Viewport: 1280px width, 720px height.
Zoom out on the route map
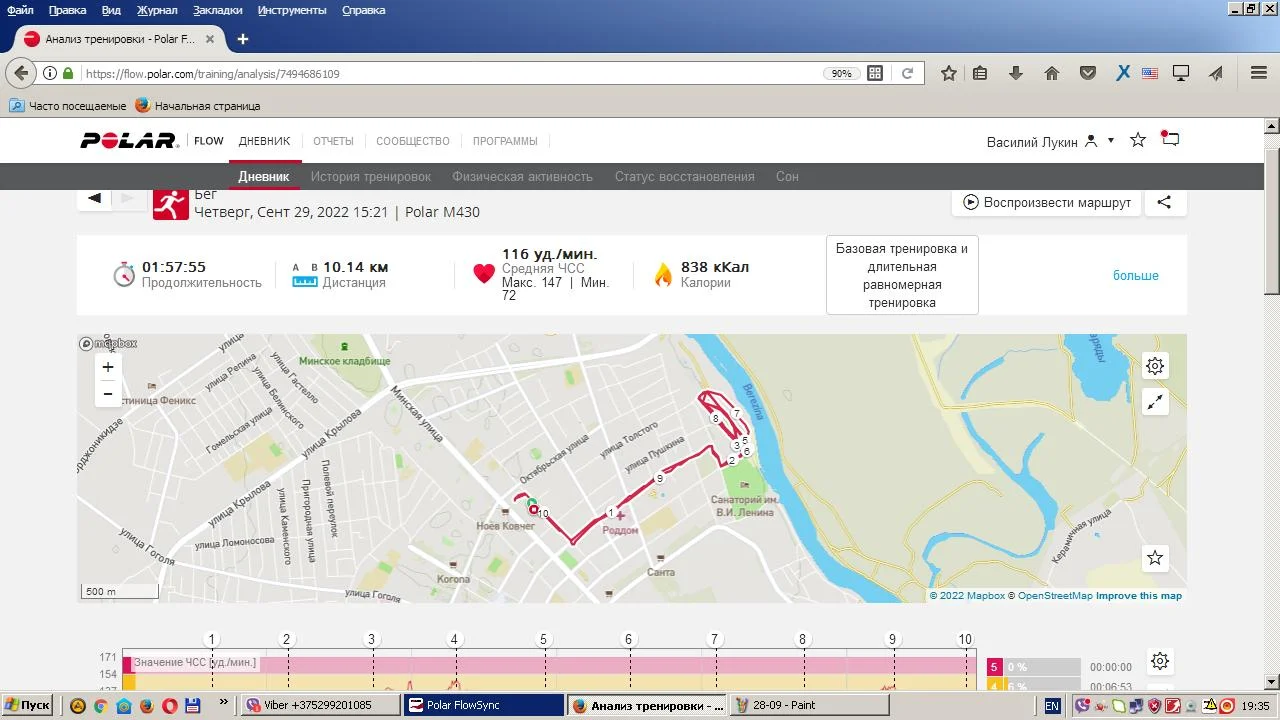point(108,395)
